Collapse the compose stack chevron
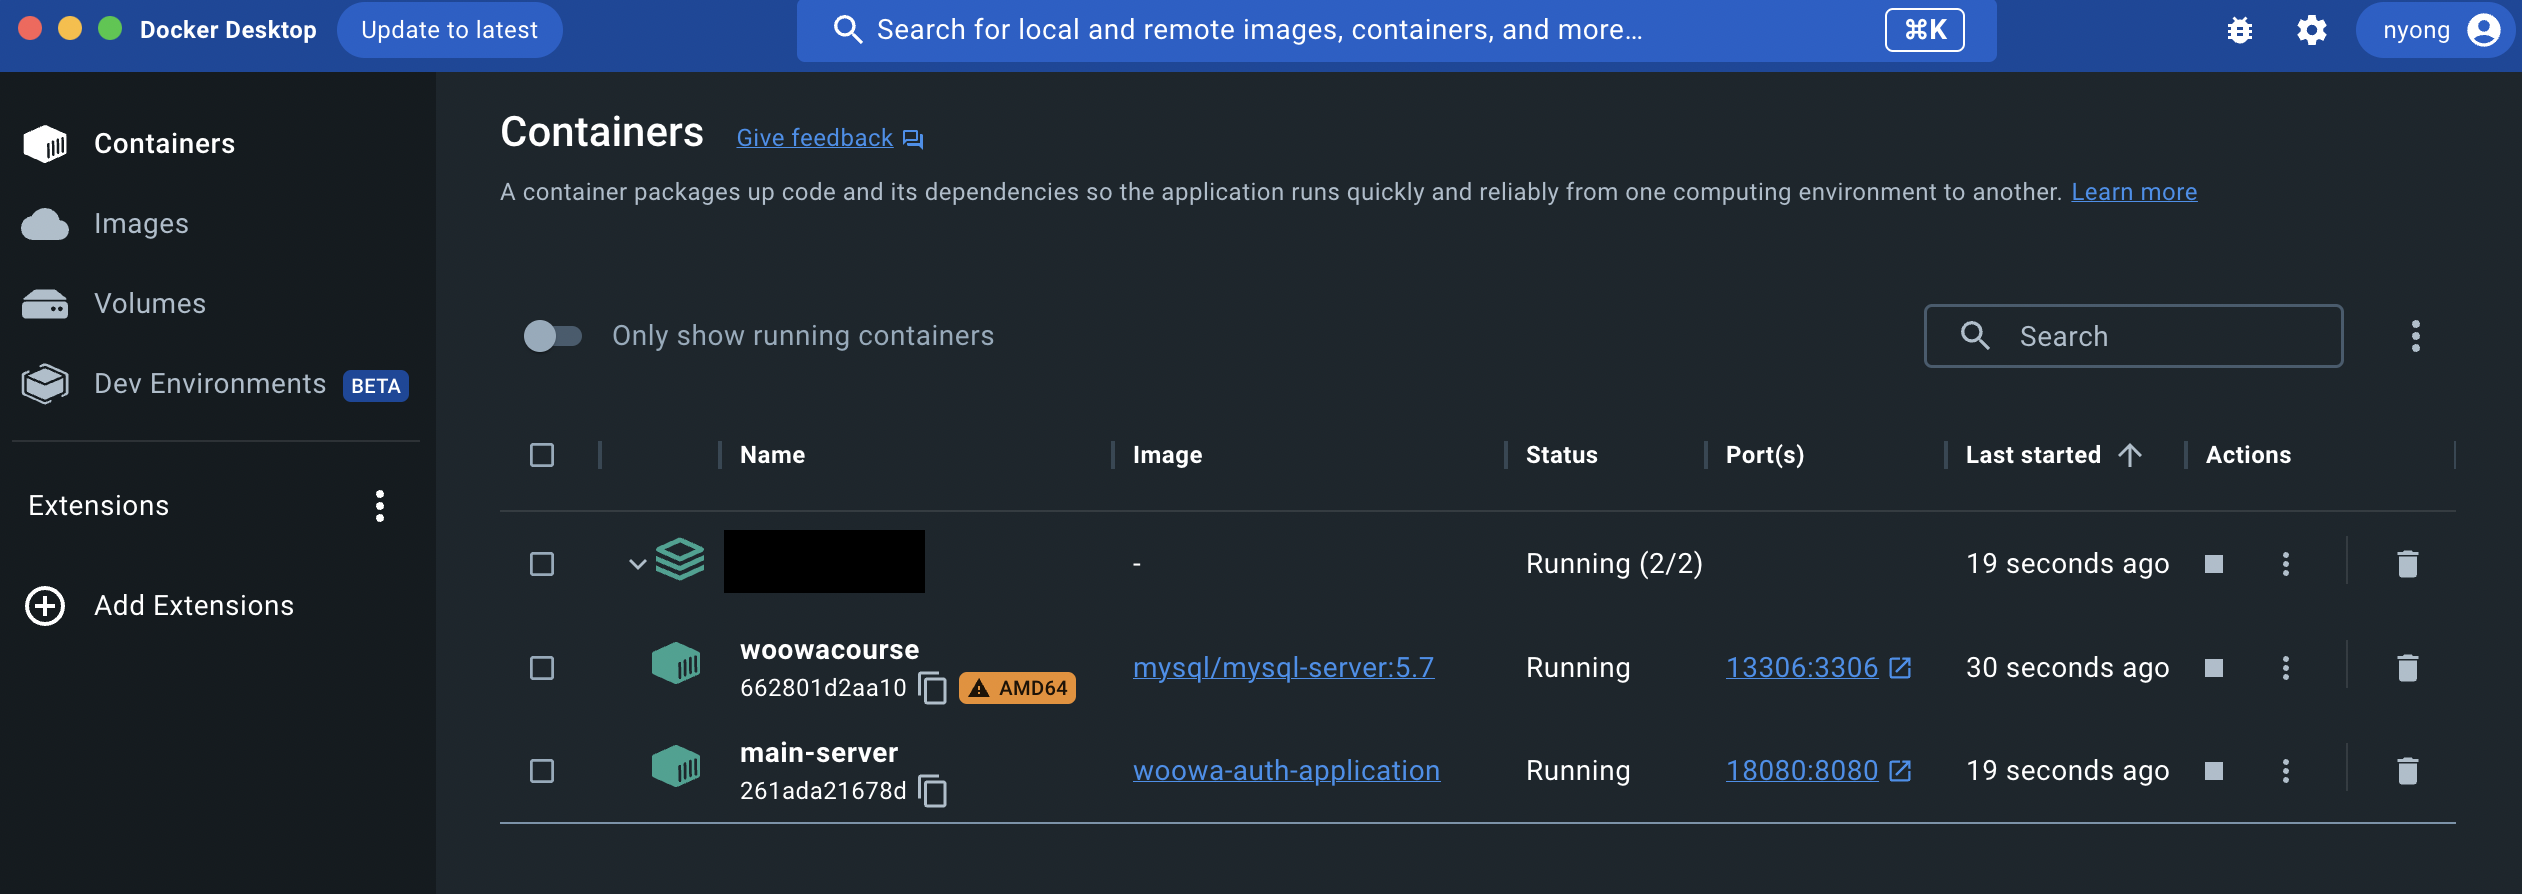The height and width of the screenshot is (894, 2522). click(x=637, y=564)
